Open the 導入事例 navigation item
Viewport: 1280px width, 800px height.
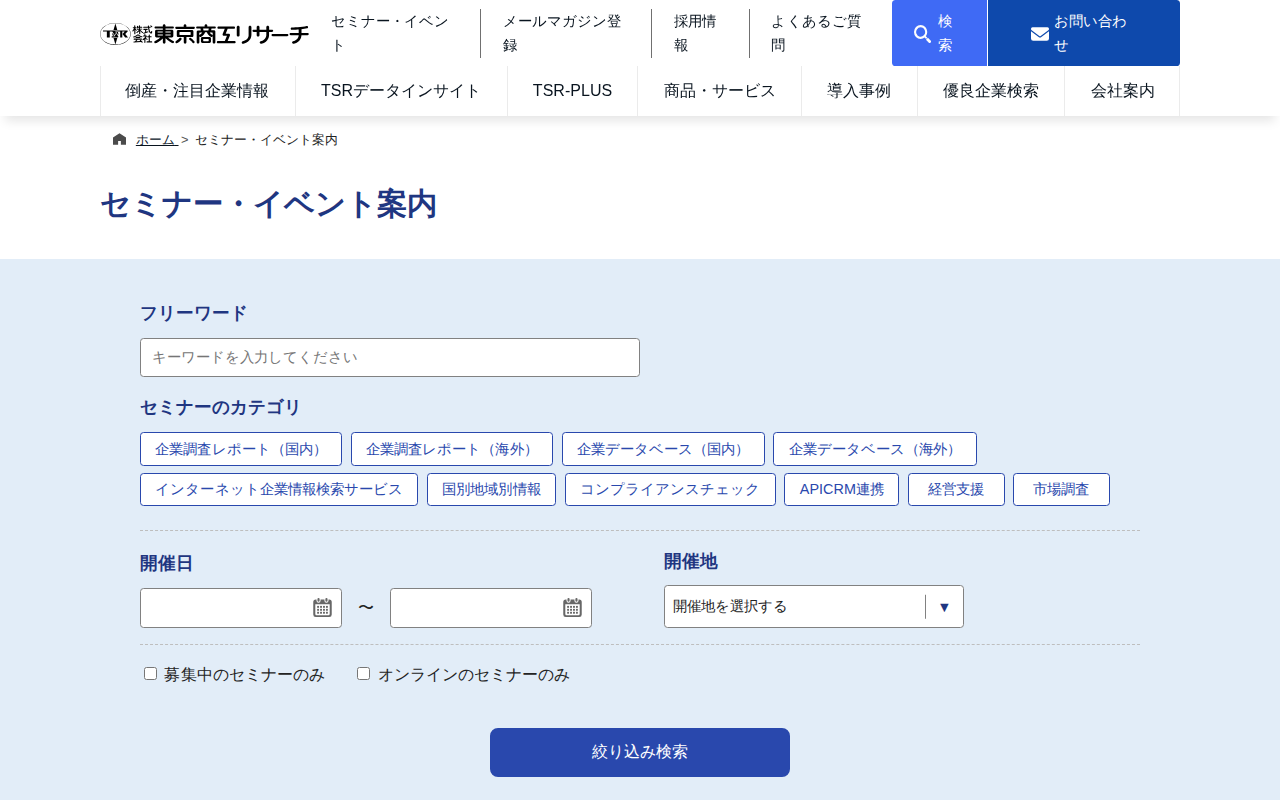pyautogui.click(x=859, y=90)
